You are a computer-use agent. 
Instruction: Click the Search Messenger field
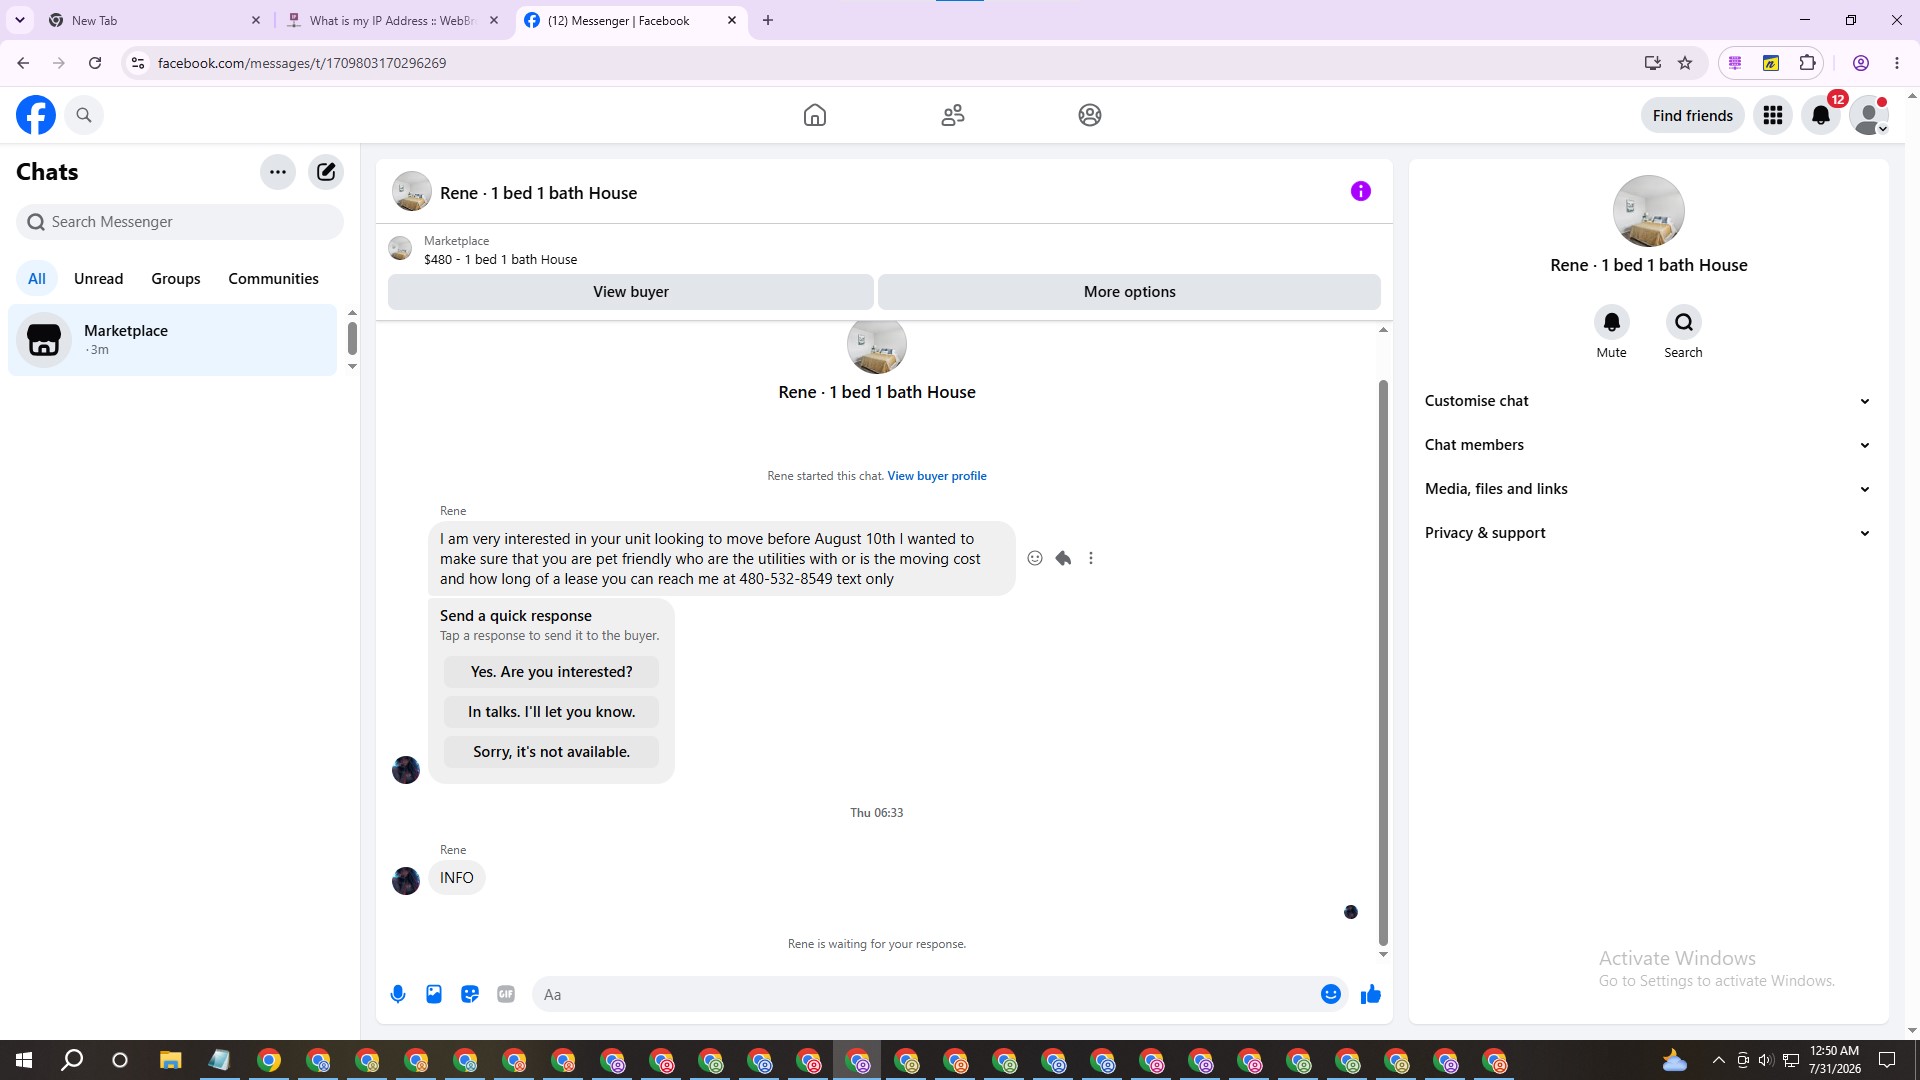[180, 222]
